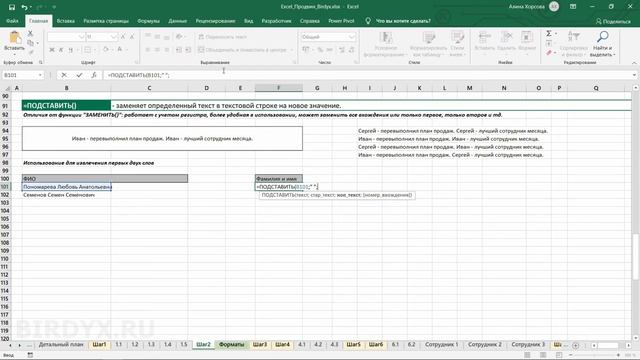Toggle Bold formatting button
The height and width of the screenshot is (360, 640).
coord(52,50)
